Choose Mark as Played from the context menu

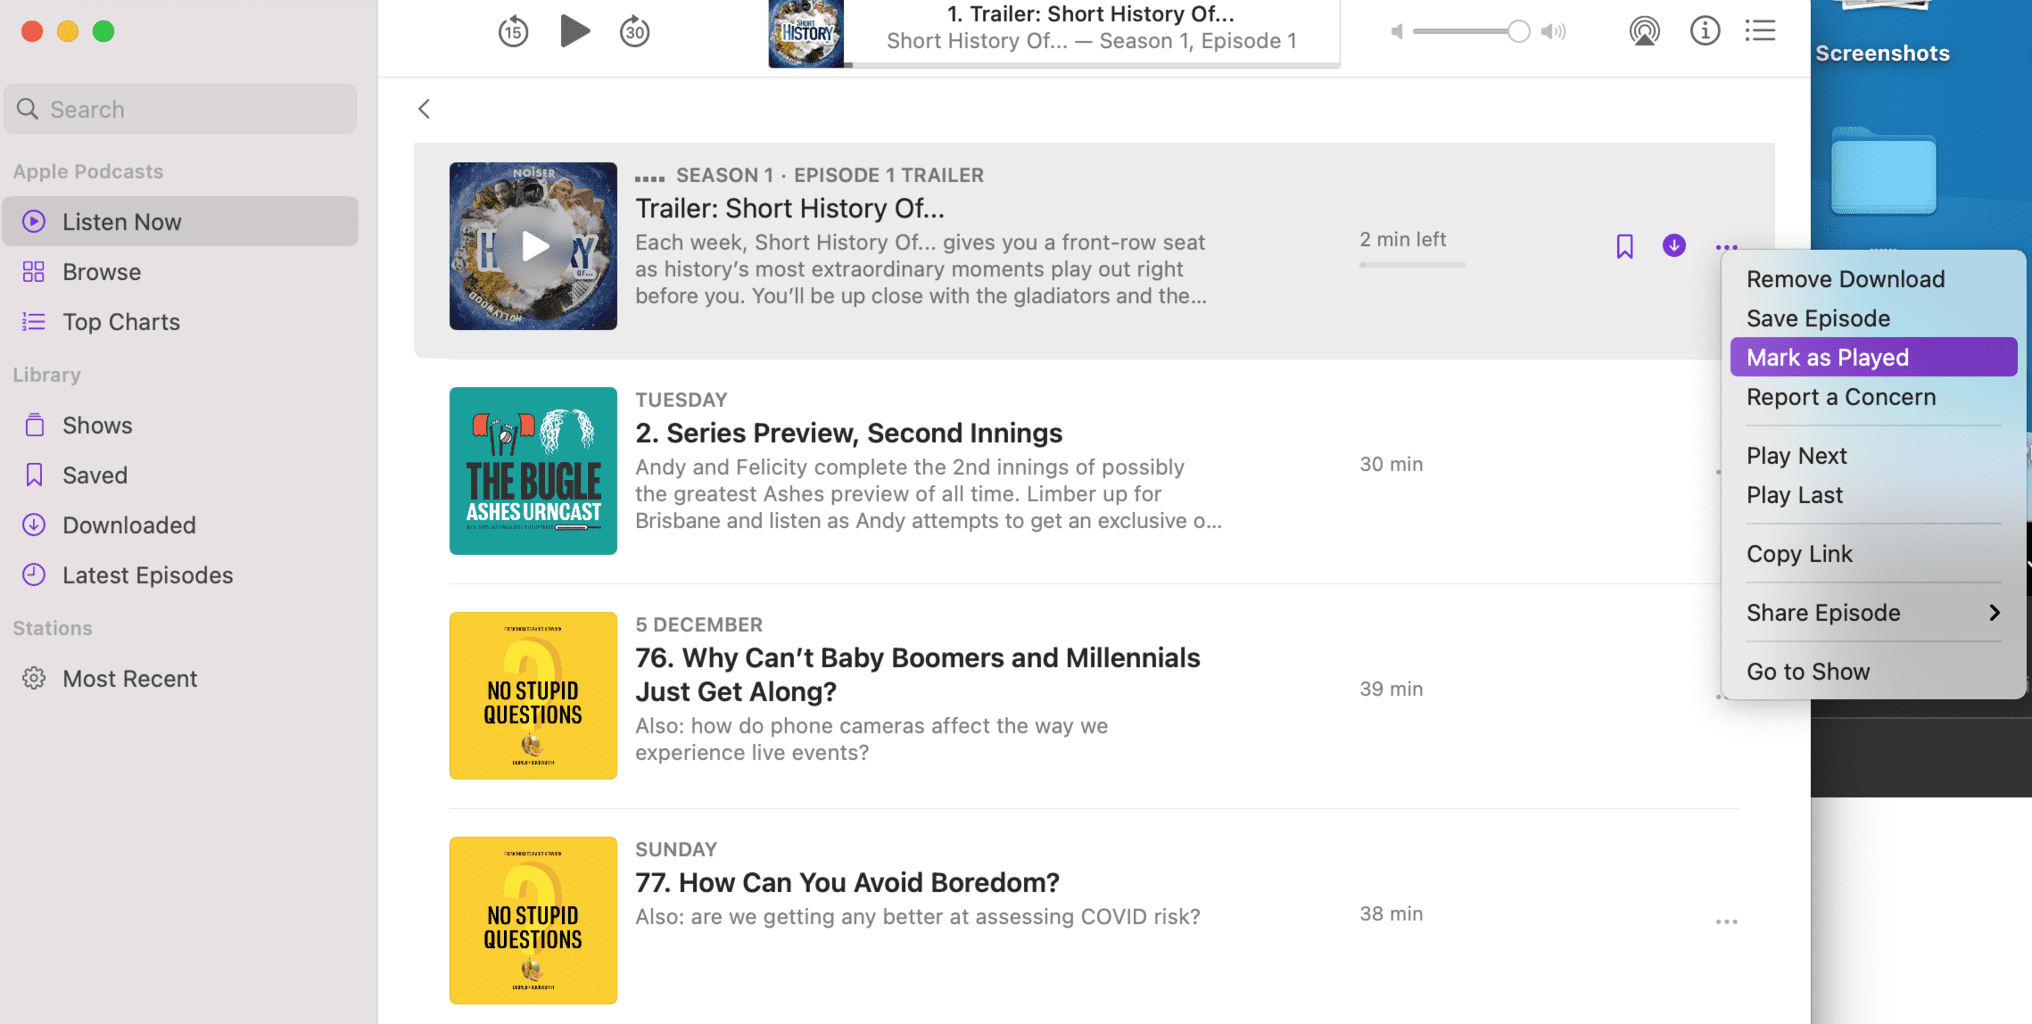pyautogui.click(x=1827, y=357)
